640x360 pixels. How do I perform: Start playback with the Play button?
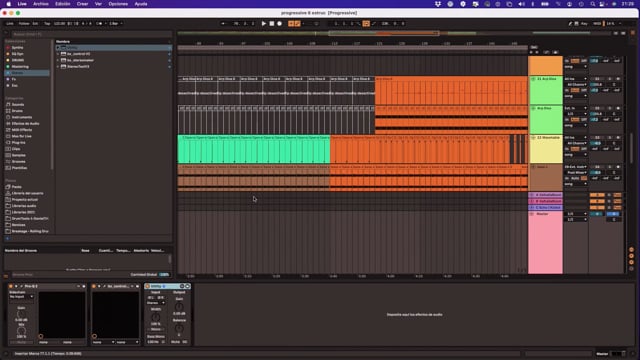click(x=264, y=24)
